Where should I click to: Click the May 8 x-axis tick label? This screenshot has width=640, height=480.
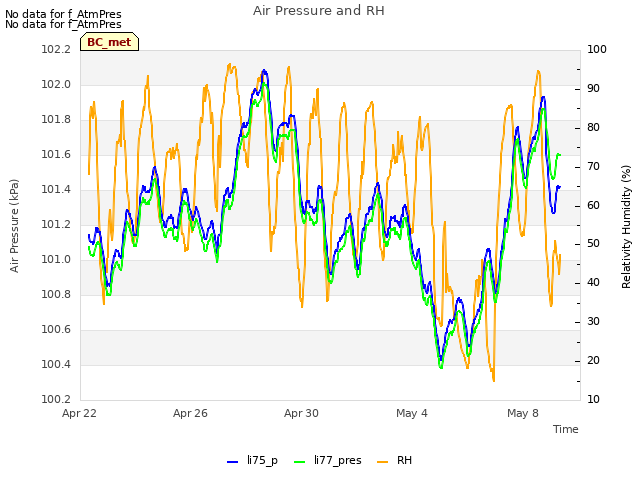523,413
